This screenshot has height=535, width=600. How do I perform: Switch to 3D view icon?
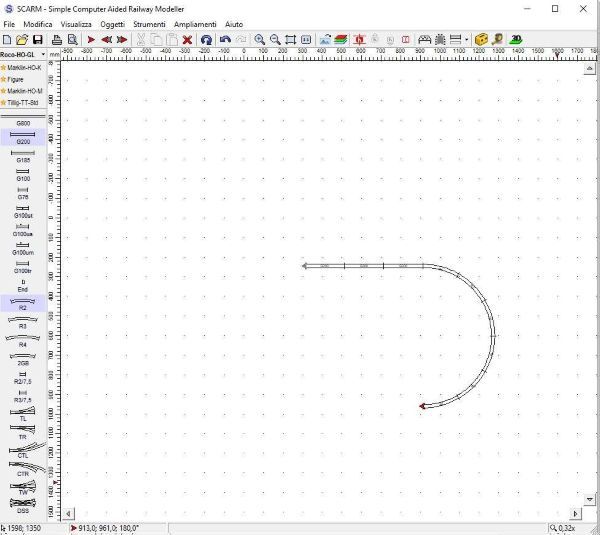tap(516, 39)
